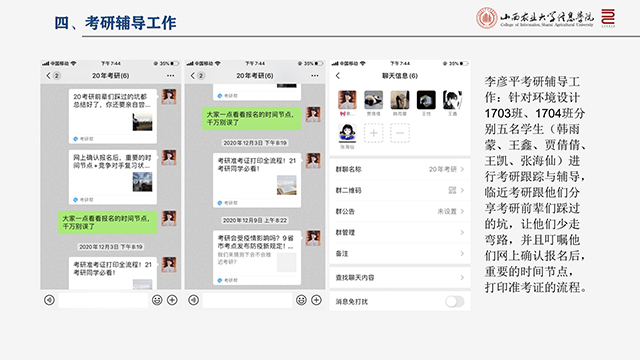Click the green message in first chat screenshot

[x=107, y=222]
